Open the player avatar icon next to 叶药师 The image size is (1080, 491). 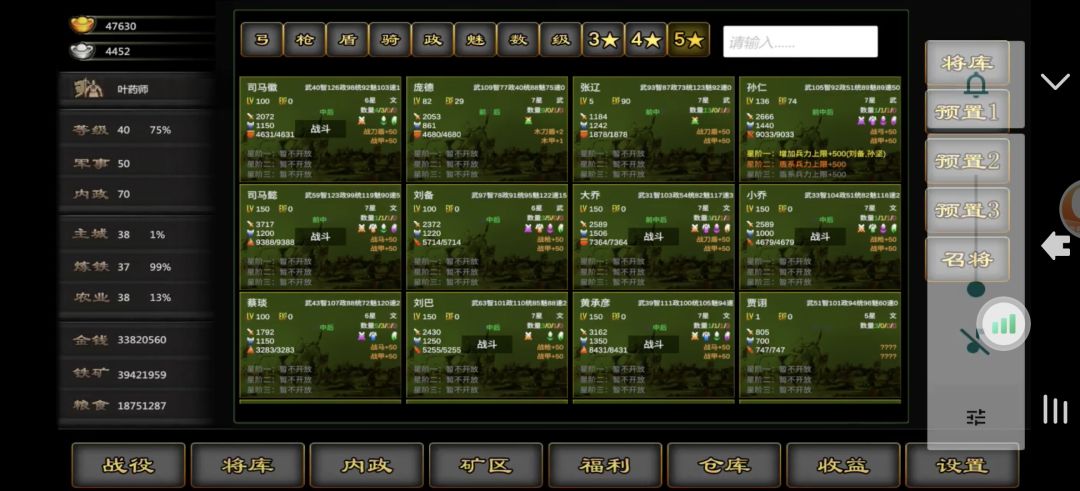(x=89, y=90)
